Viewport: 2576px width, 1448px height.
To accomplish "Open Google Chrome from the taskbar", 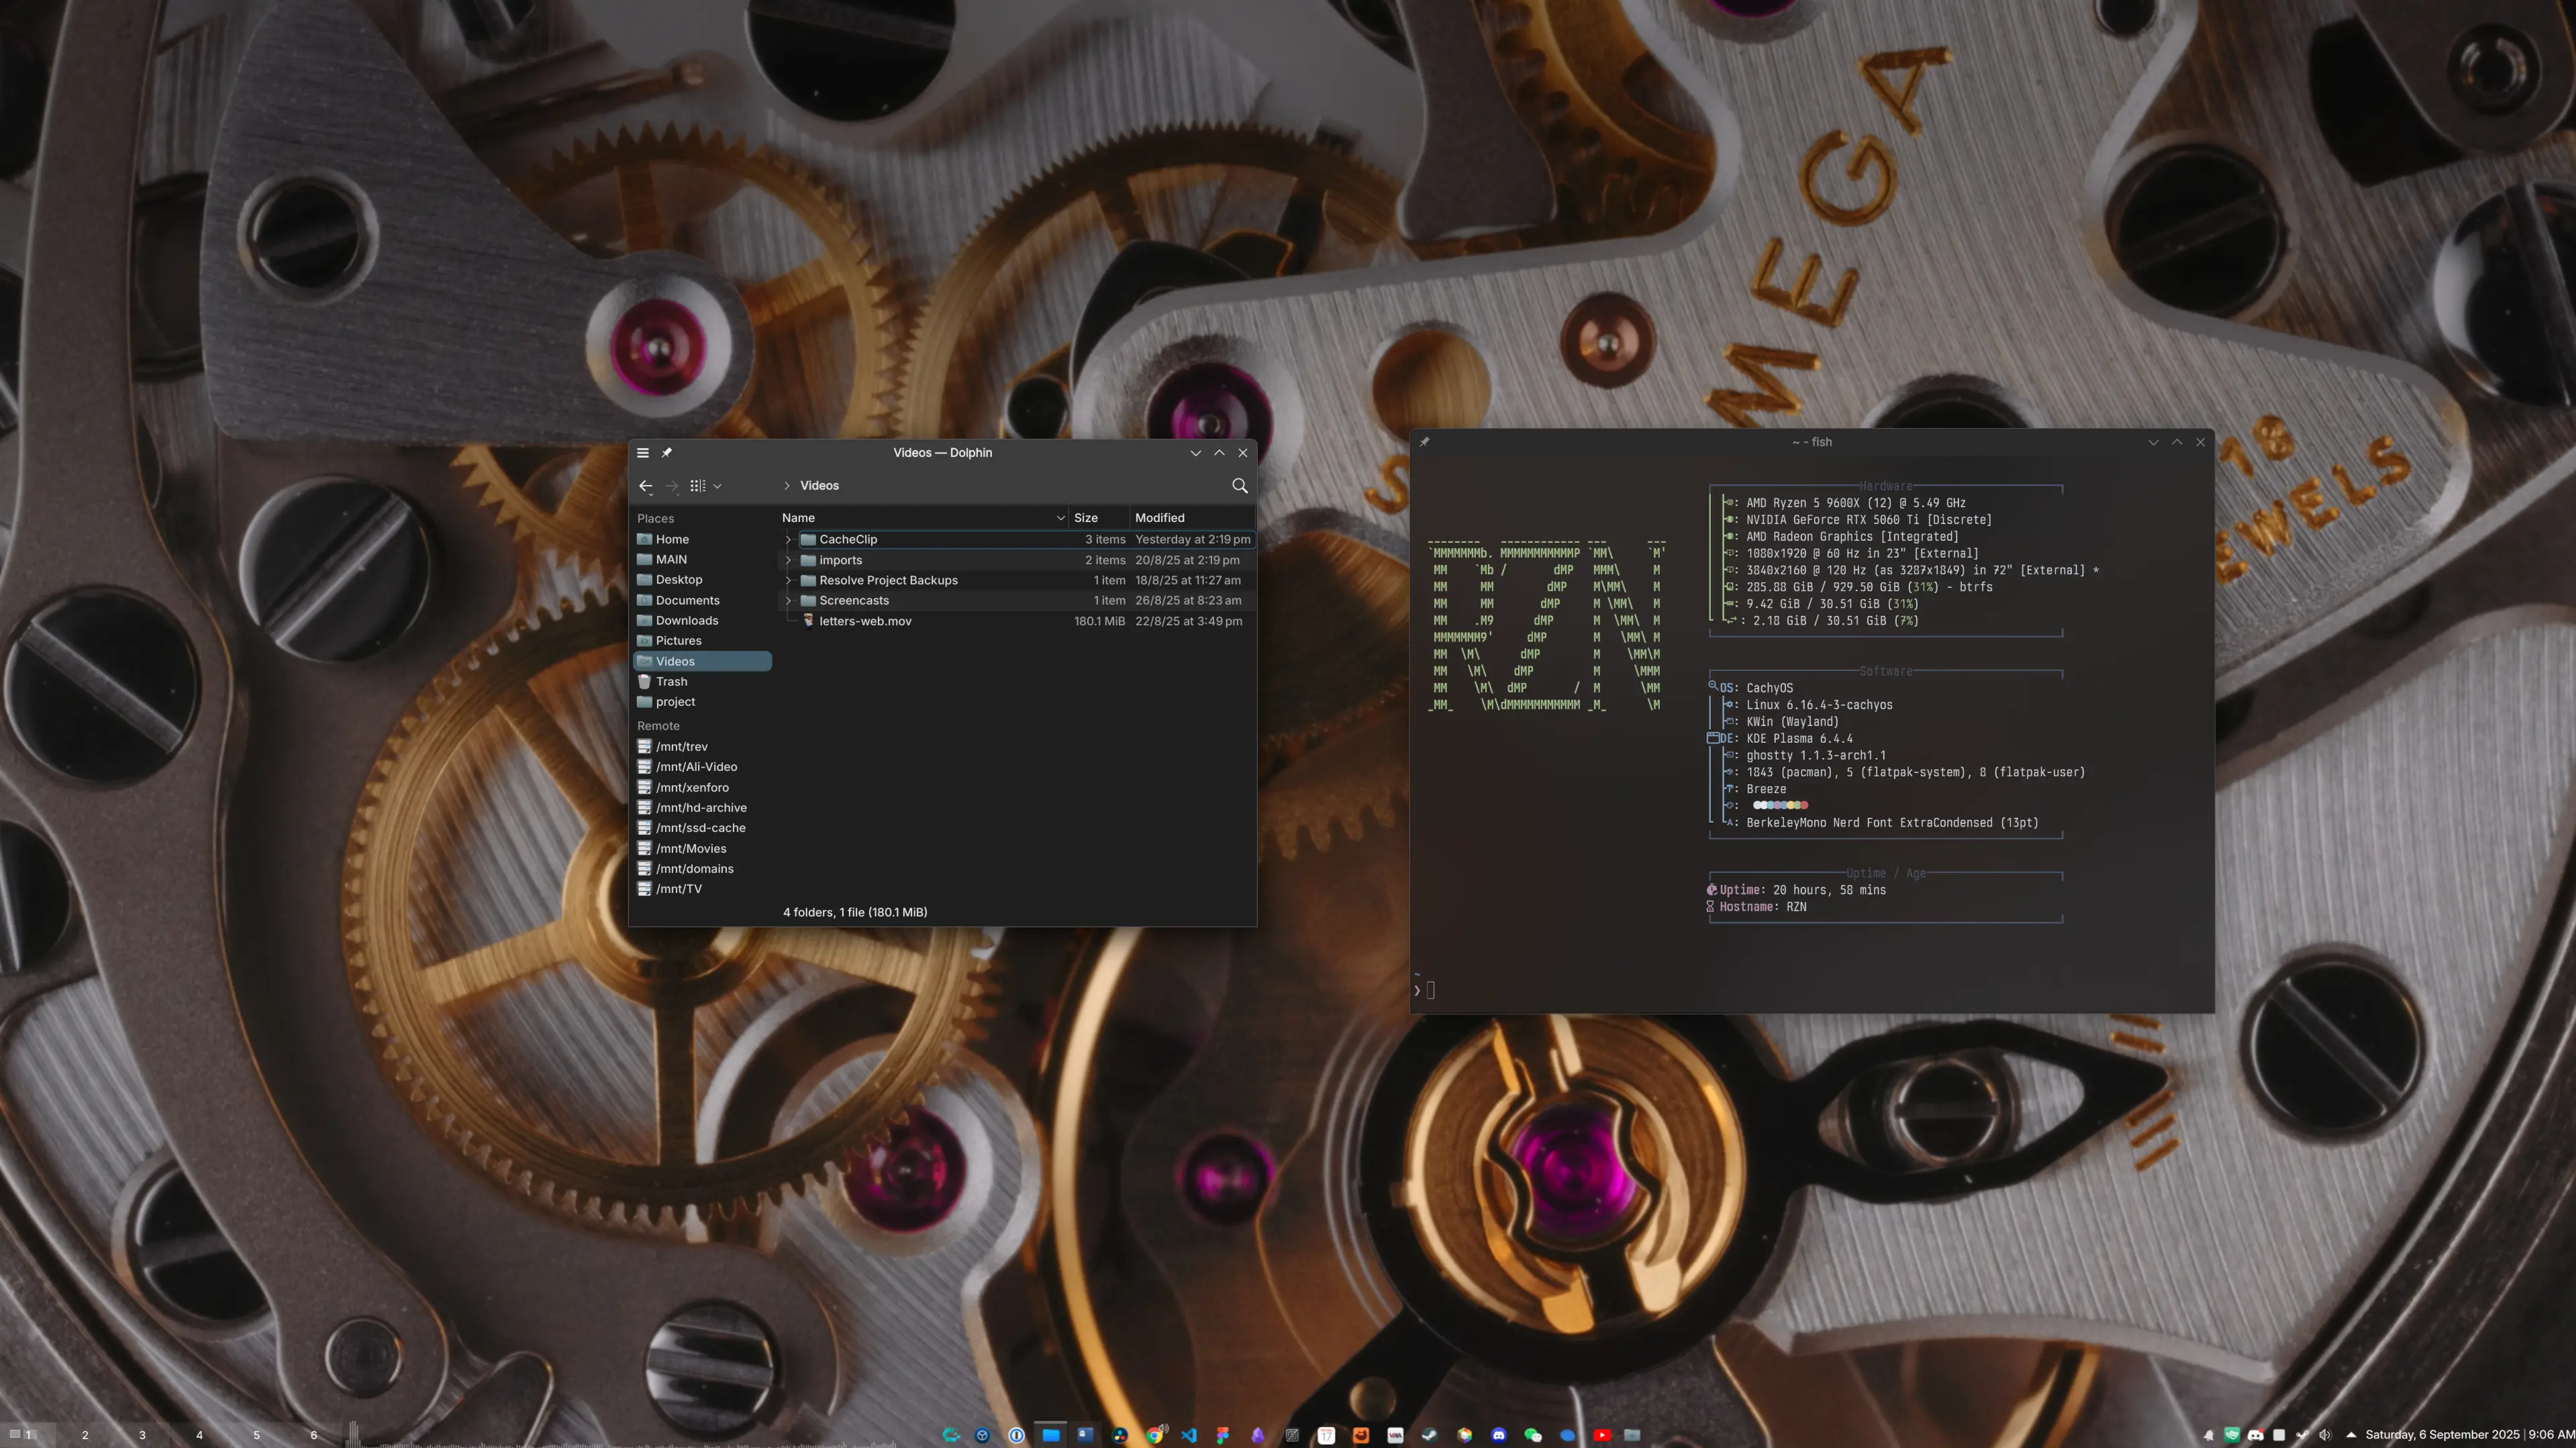I will click(1155, 1435).
